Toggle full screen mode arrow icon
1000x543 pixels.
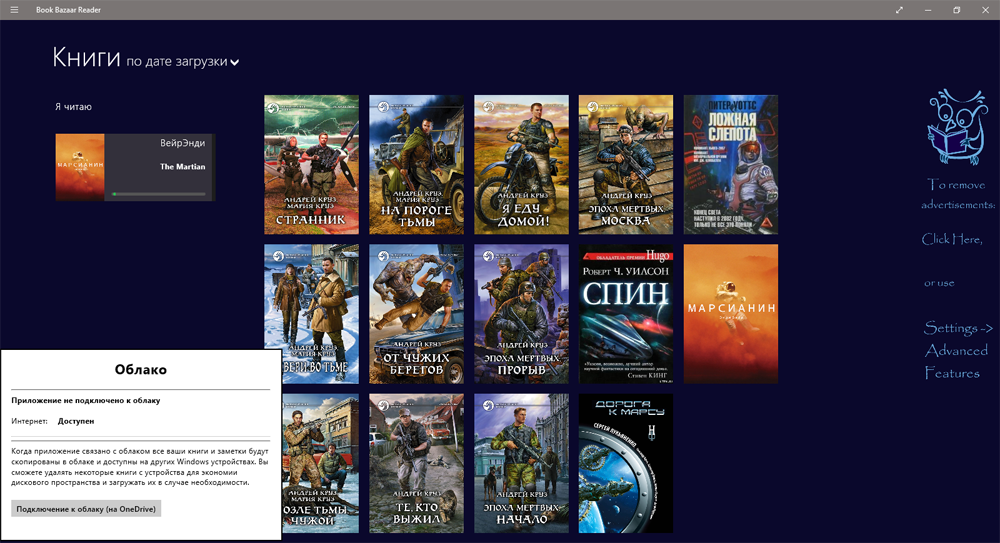(x=899, y=10)
